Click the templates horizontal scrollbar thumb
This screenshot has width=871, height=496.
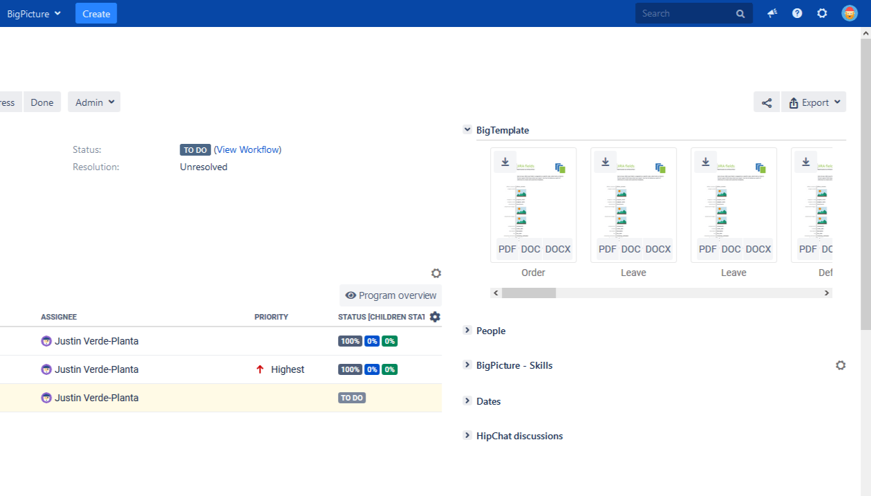[x=529, y=293]
